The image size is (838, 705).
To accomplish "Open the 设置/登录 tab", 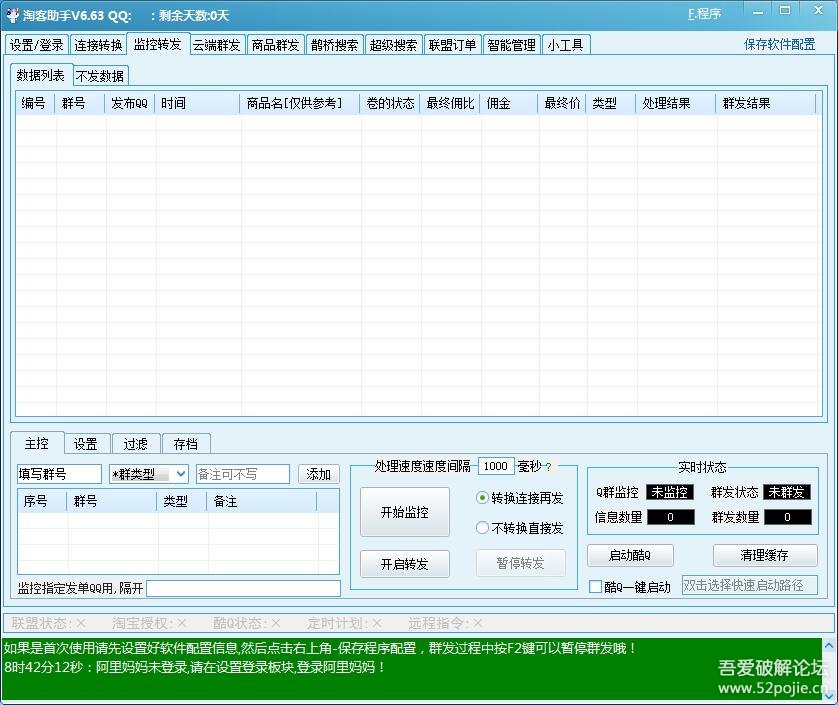I will [x=37, y=45].
